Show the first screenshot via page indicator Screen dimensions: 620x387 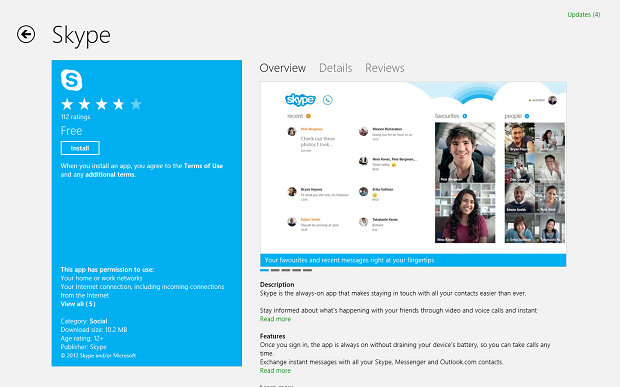[264, 270]
